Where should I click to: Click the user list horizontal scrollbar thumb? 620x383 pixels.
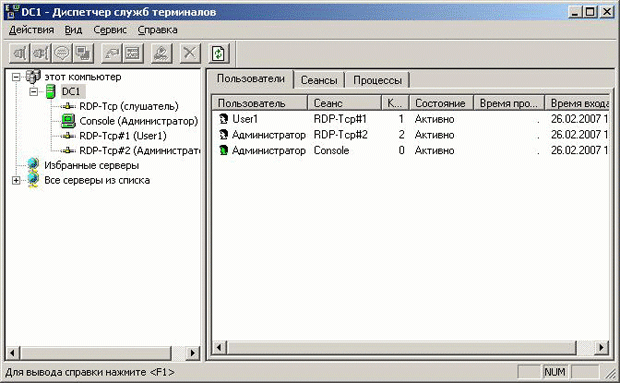[x=401, y=347]
